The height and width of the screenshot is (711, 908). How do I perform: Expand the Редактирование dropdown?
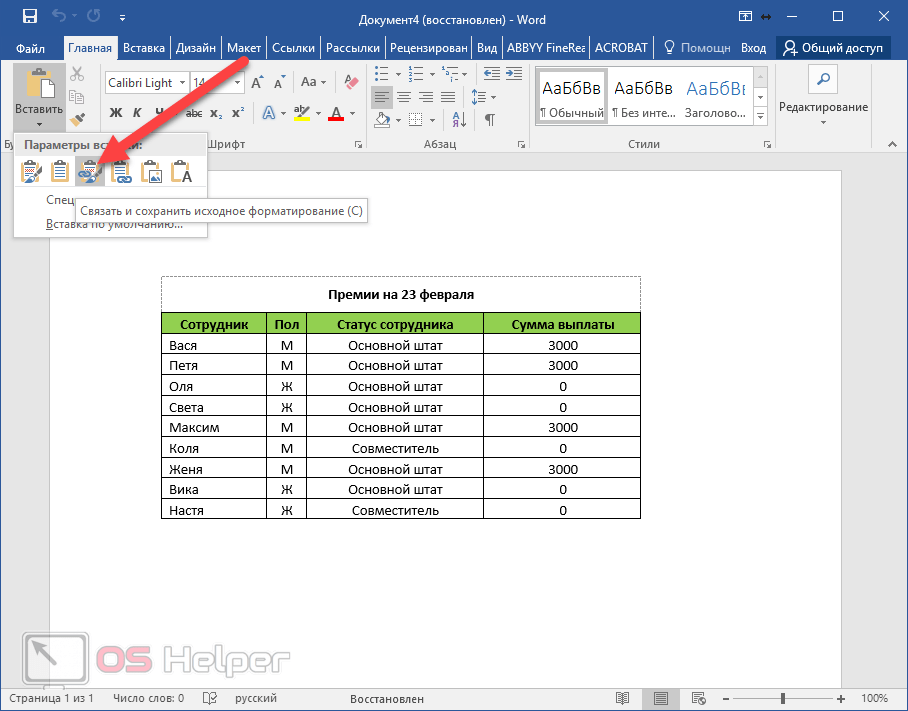pyautogui.click(x=823, y=124)
